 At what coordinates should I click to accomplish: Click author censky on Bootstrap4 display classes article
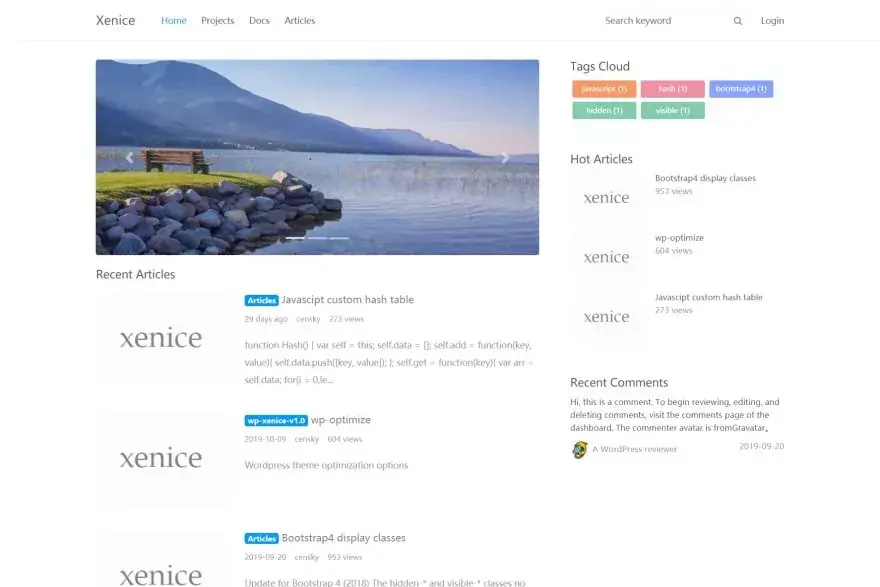coord(306,557)
